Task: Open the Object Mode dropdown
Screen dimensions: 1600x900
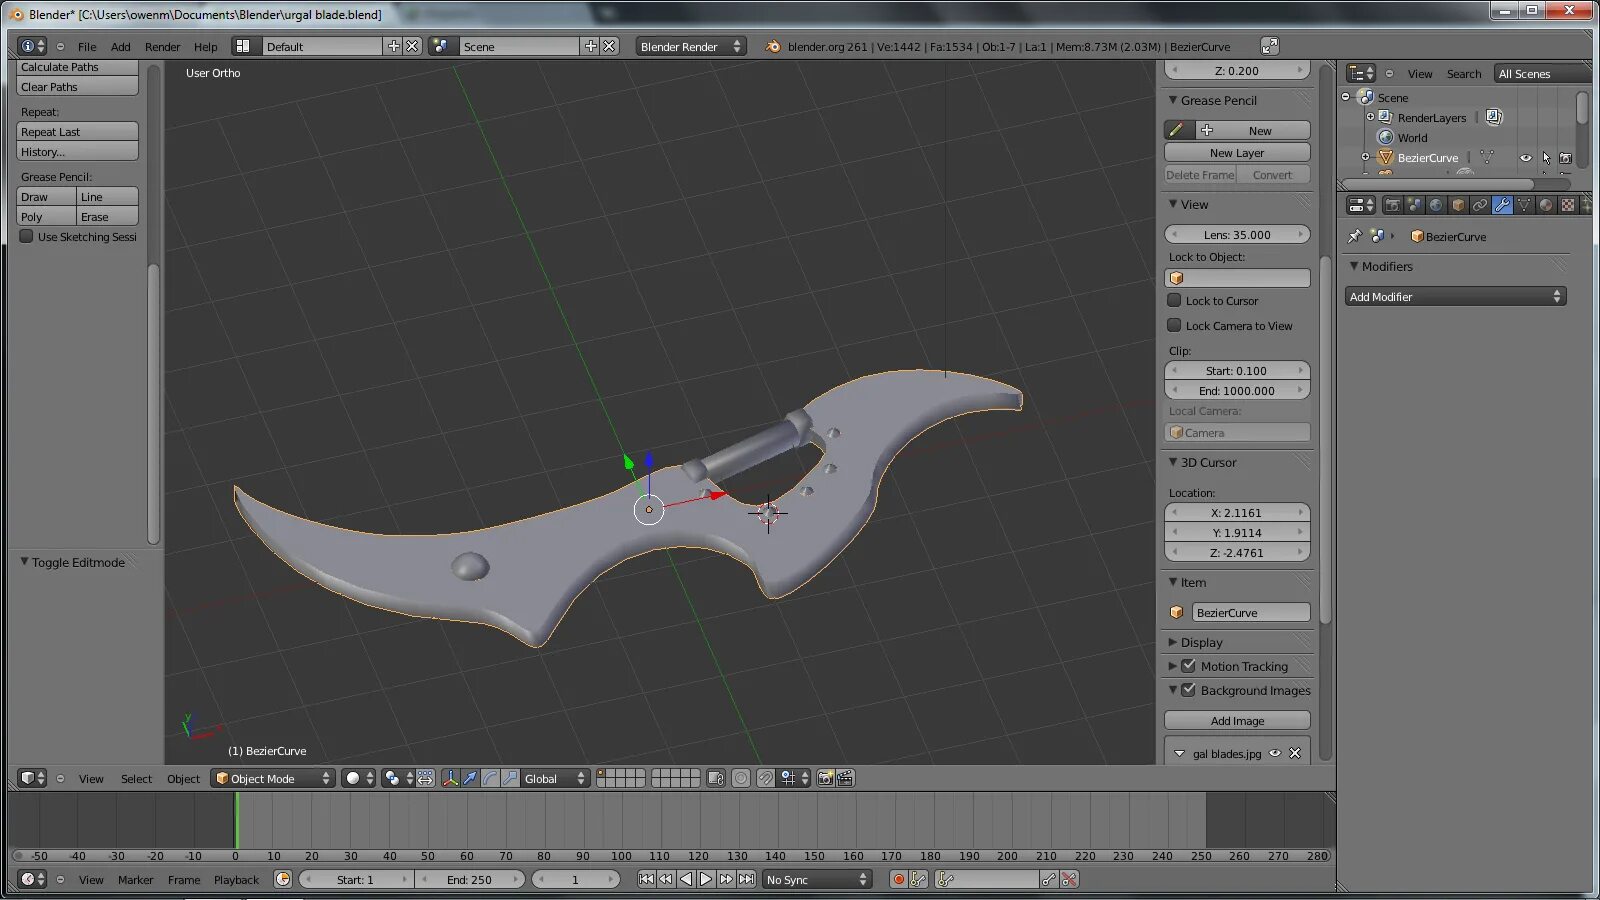Action: (x=272, y=778)
